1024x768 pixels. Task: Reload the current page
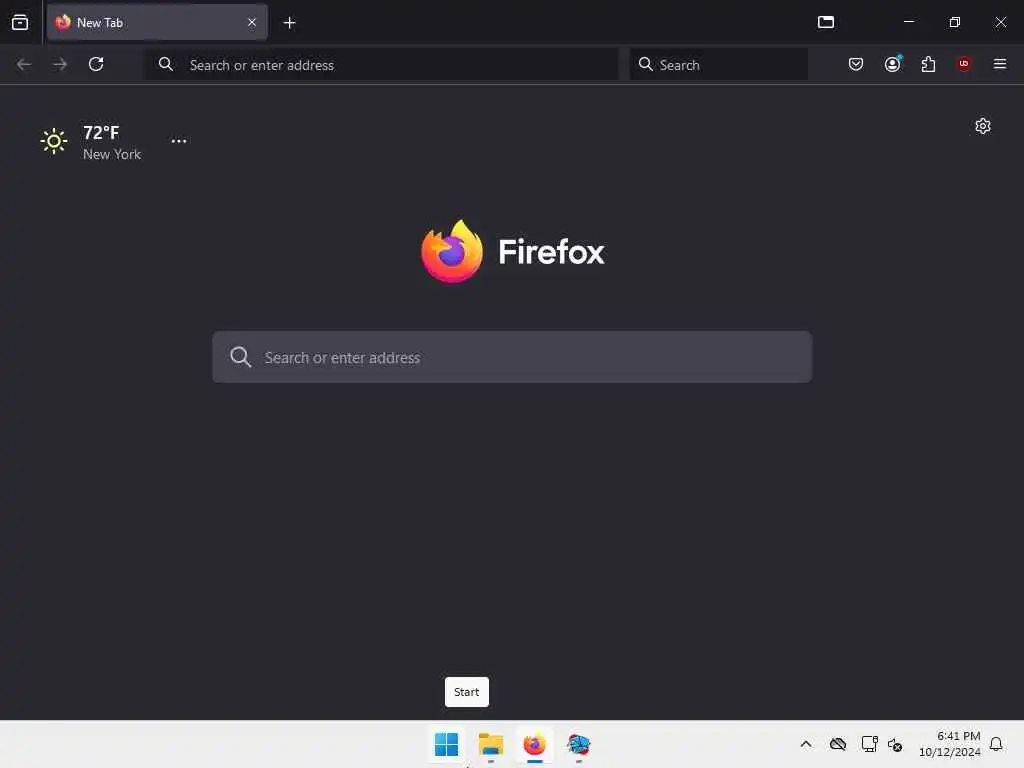(x=96, y=64)
